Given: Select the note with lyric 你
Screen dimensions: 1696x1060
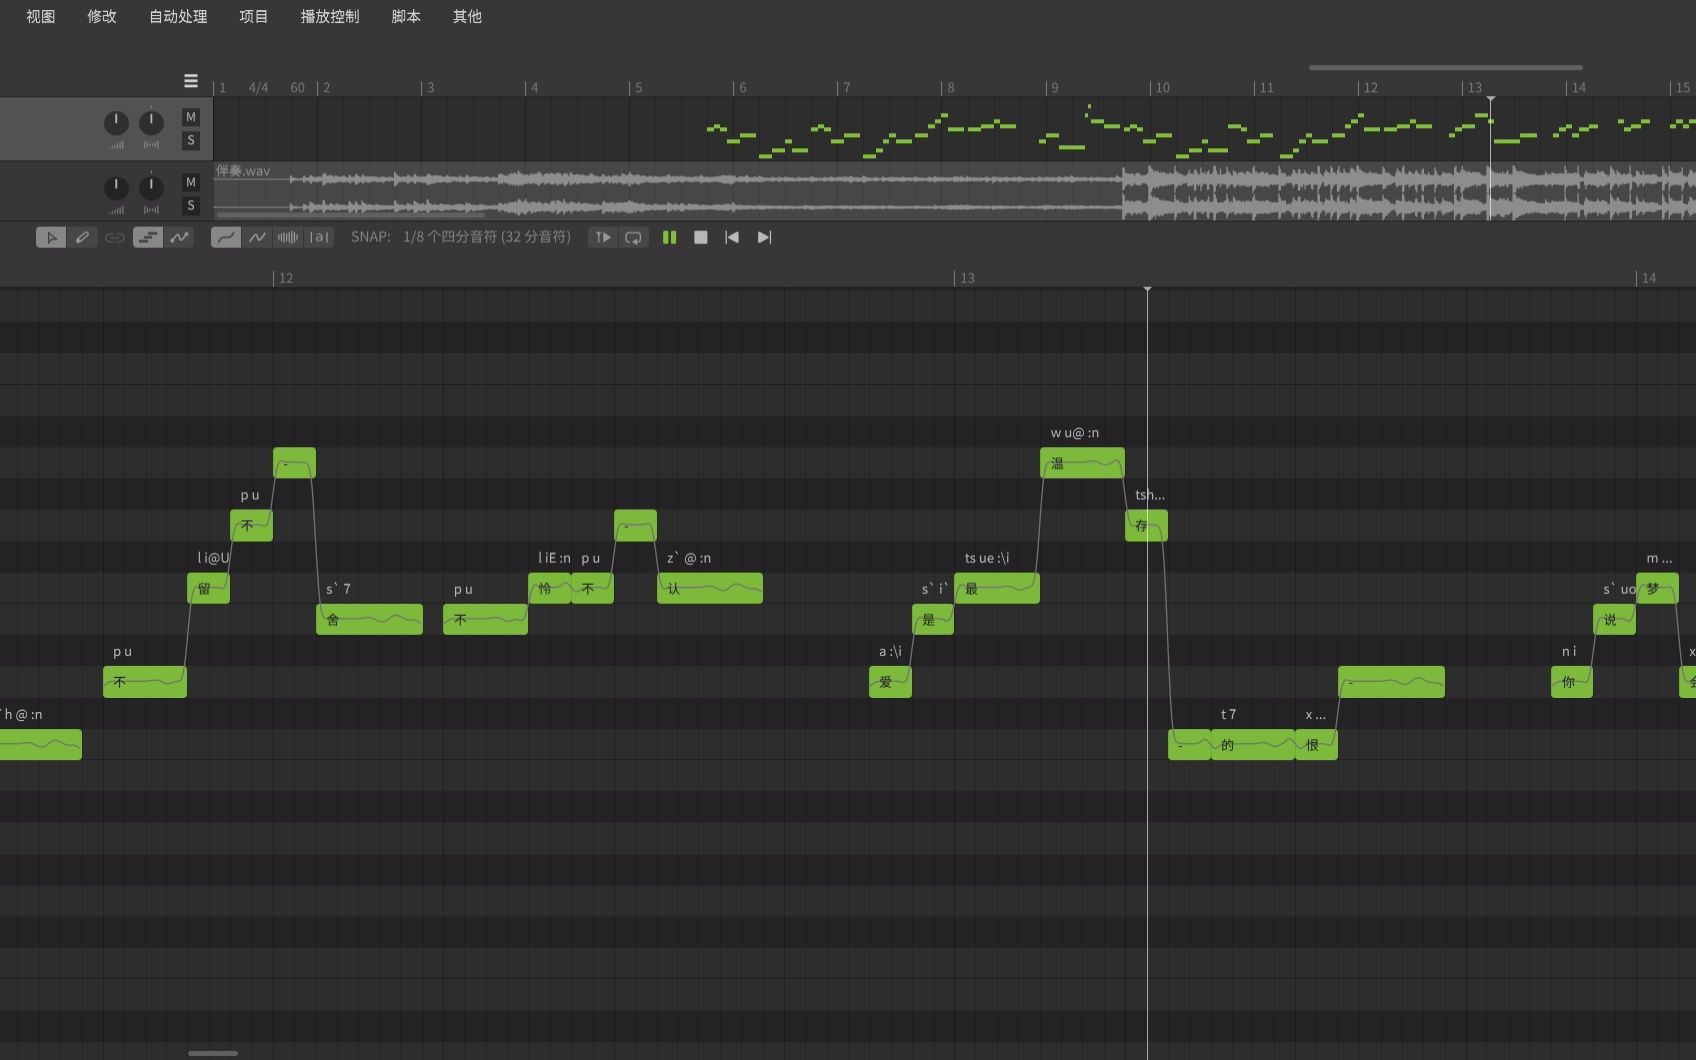Looking at the screenshot, I should pos(1572,682).
